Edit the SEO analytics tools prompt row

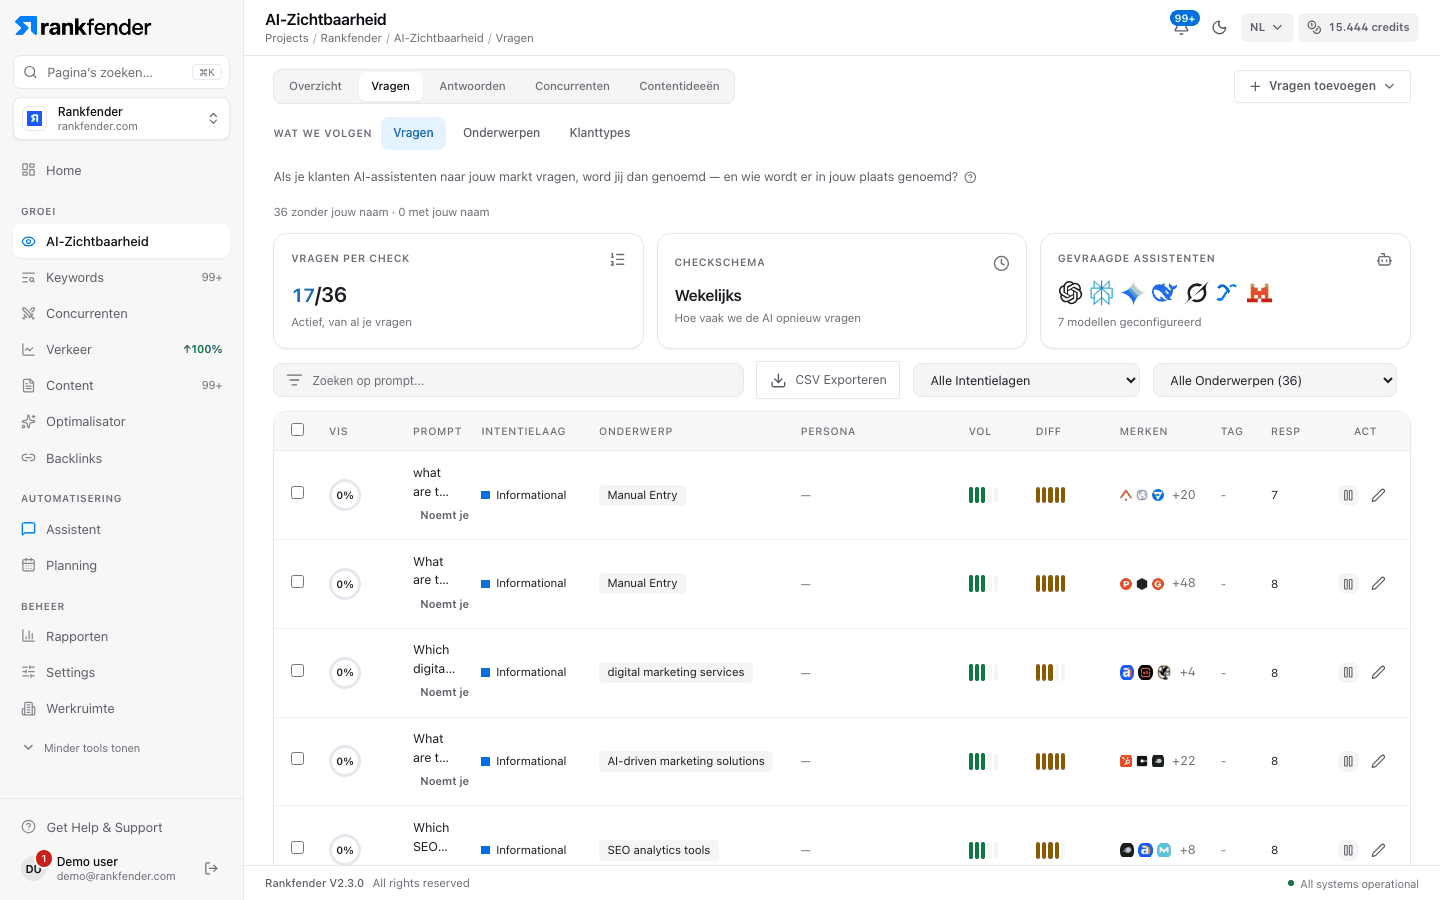[1378, 850]
